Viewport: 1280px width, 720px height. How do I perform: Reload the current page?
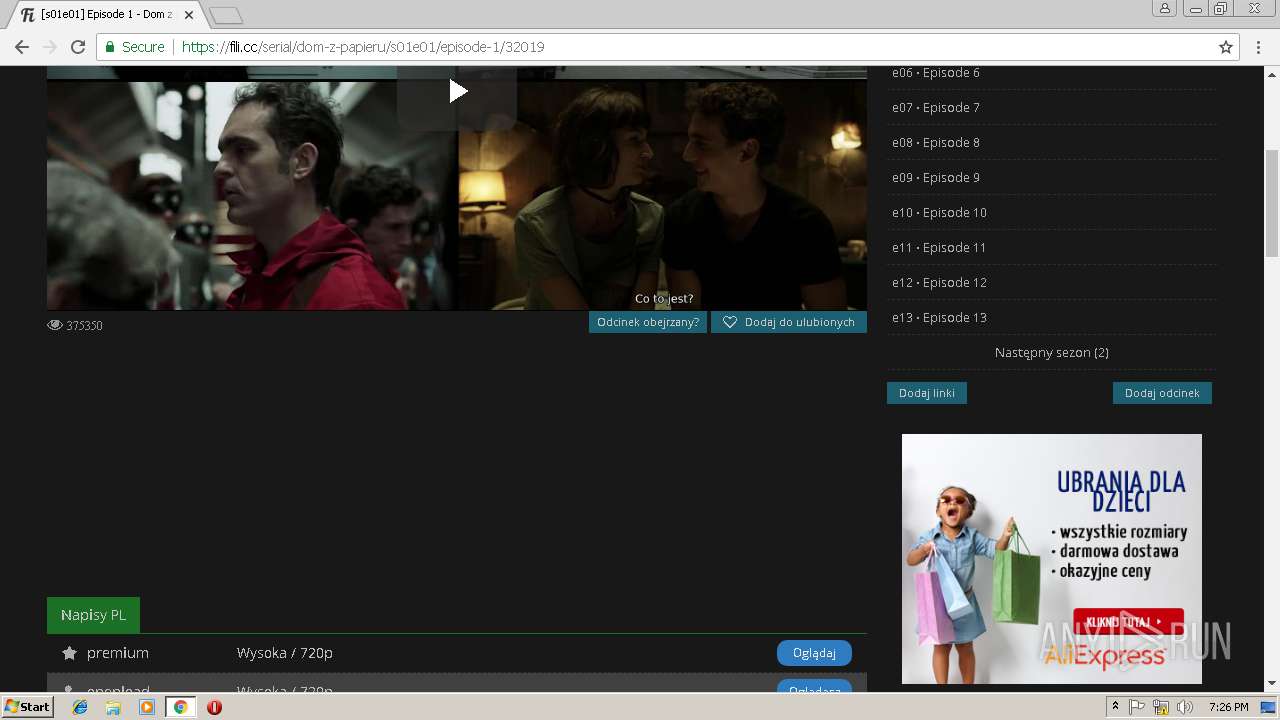78,47
